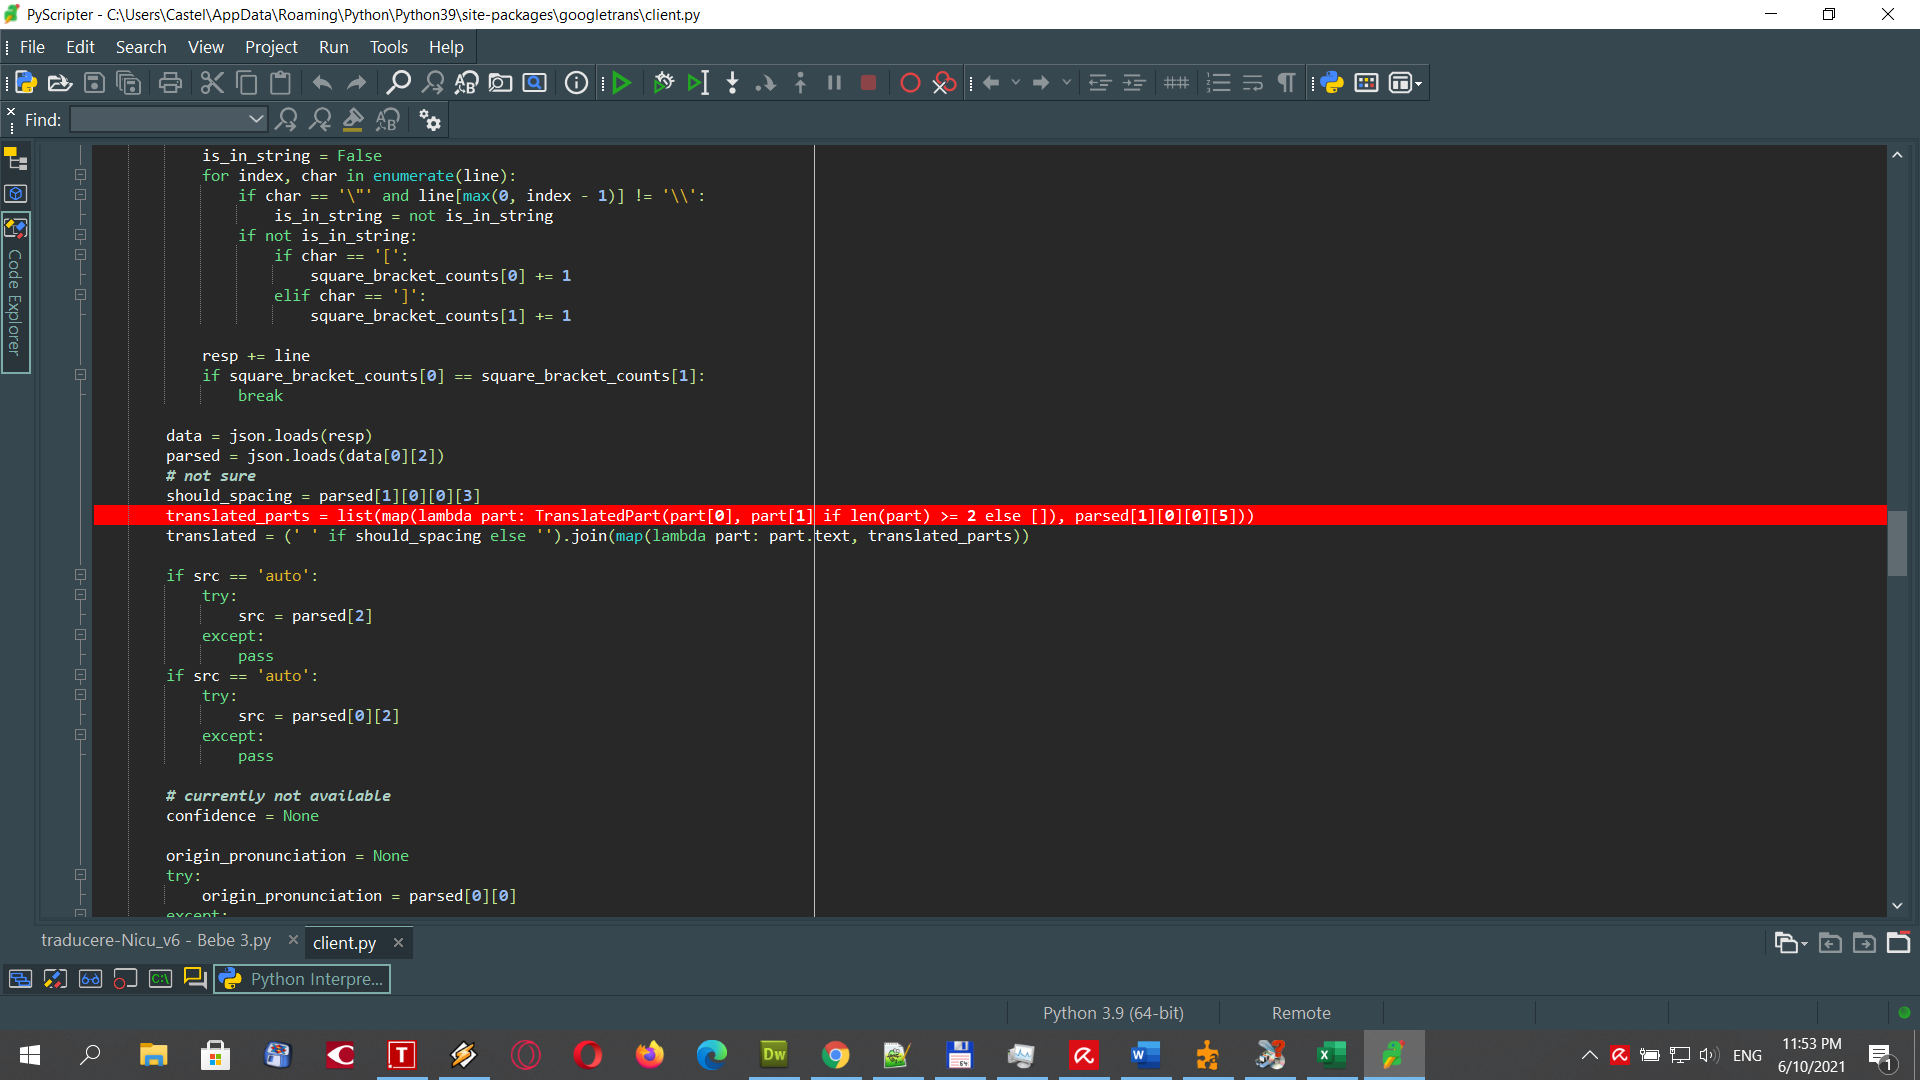1920x1080 pixels.
Task: Collapse the if src block code fold
Action: pos(80,575)
